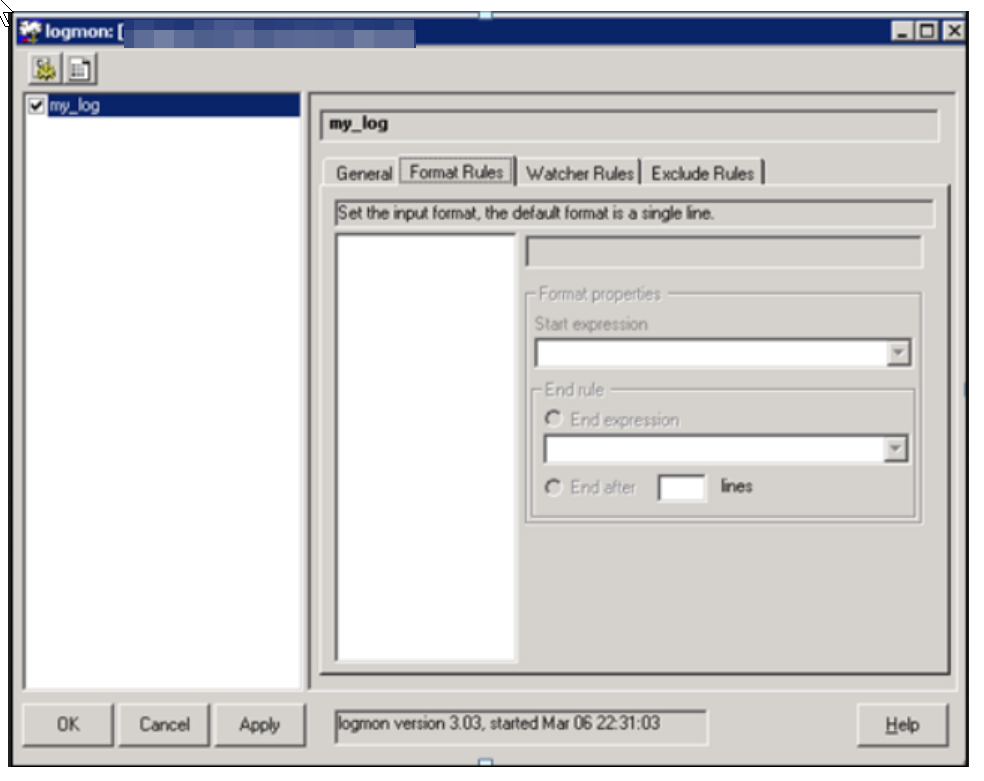Click the Cancel button
The height and width of the screenshot is (781, 984).
click(x=164, y=725)
